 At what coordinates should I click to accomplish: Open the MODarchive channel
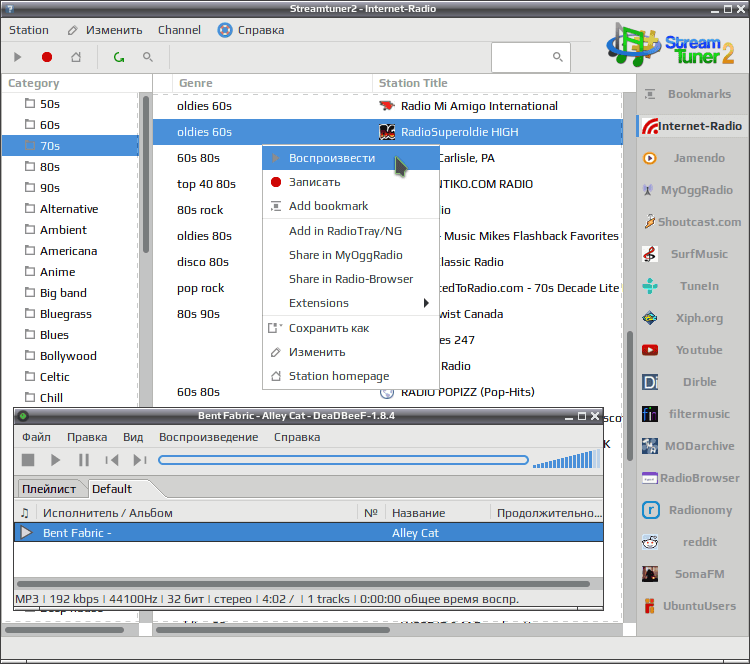coord(692,446)
